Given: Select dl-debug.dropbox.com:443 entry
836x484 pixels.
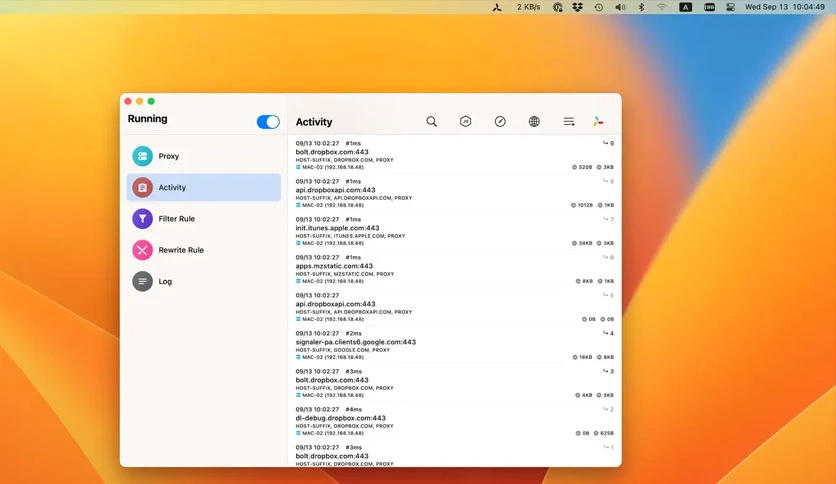Looking at the screenshot, I should [454, 421].
